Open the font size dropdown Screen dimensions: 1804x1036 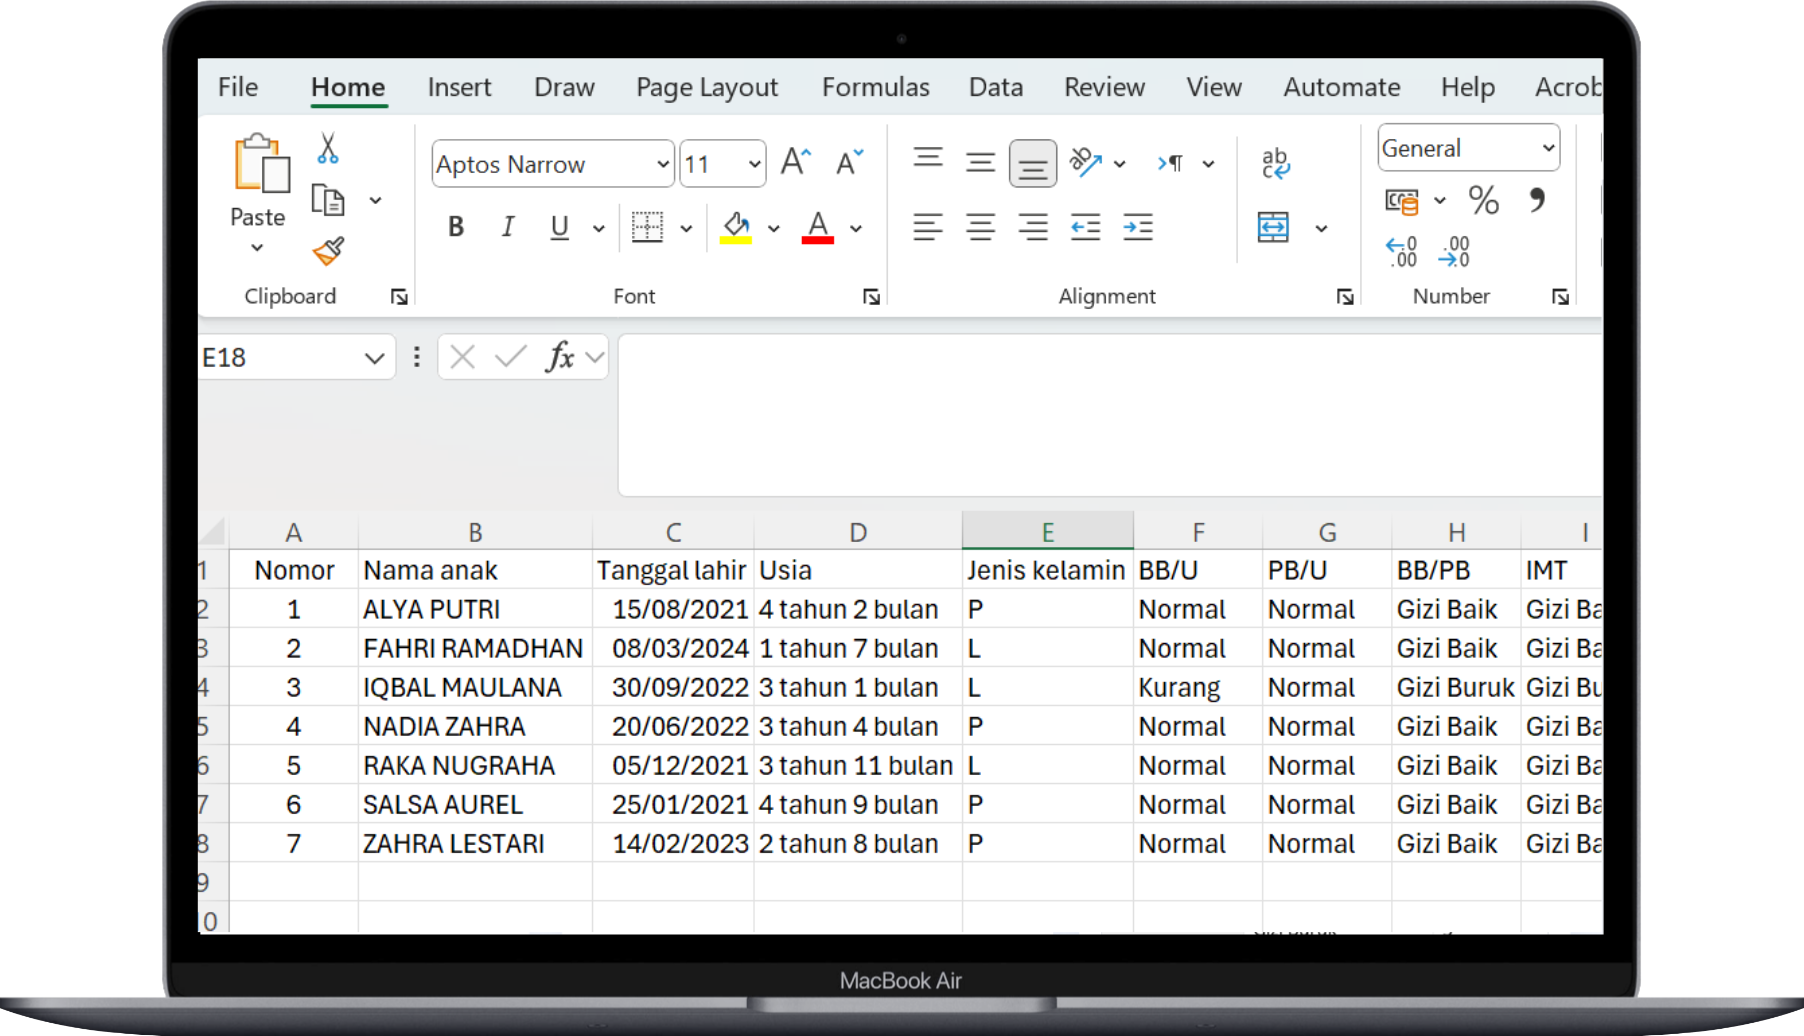[754, 164]
